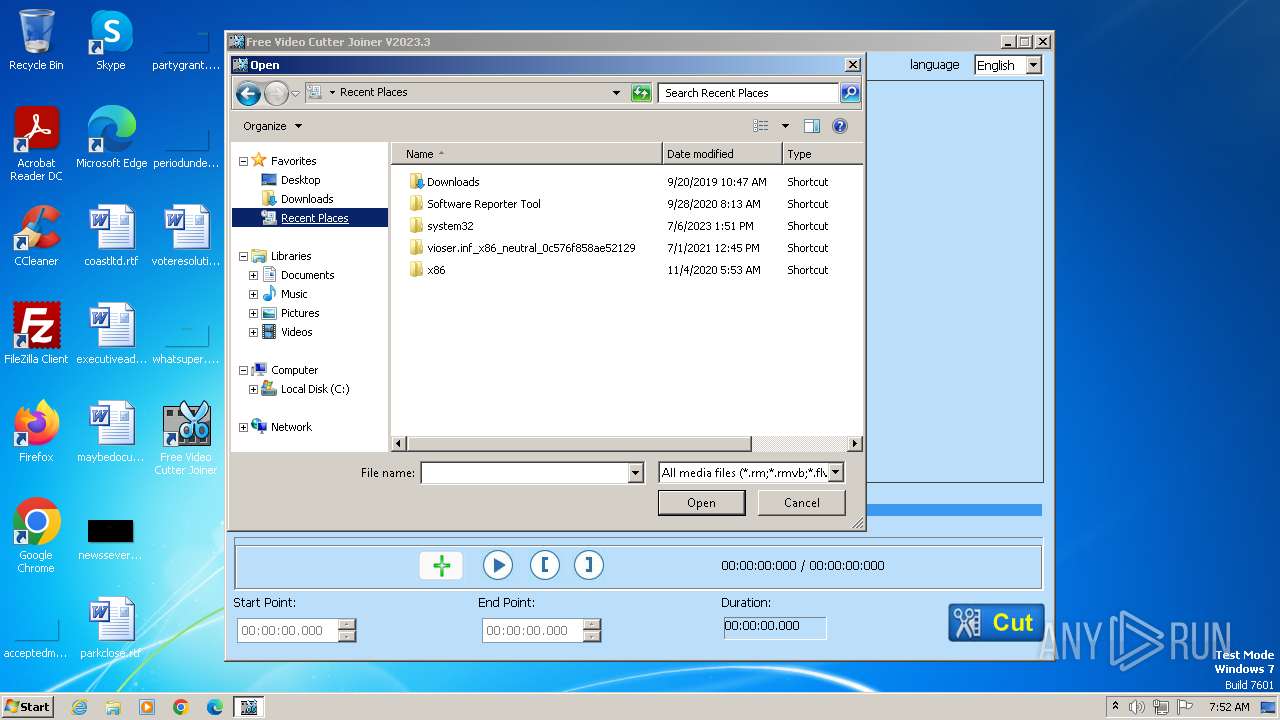1280x720 pixels.
Task: Open the language dropdown
Action: 1034,65
